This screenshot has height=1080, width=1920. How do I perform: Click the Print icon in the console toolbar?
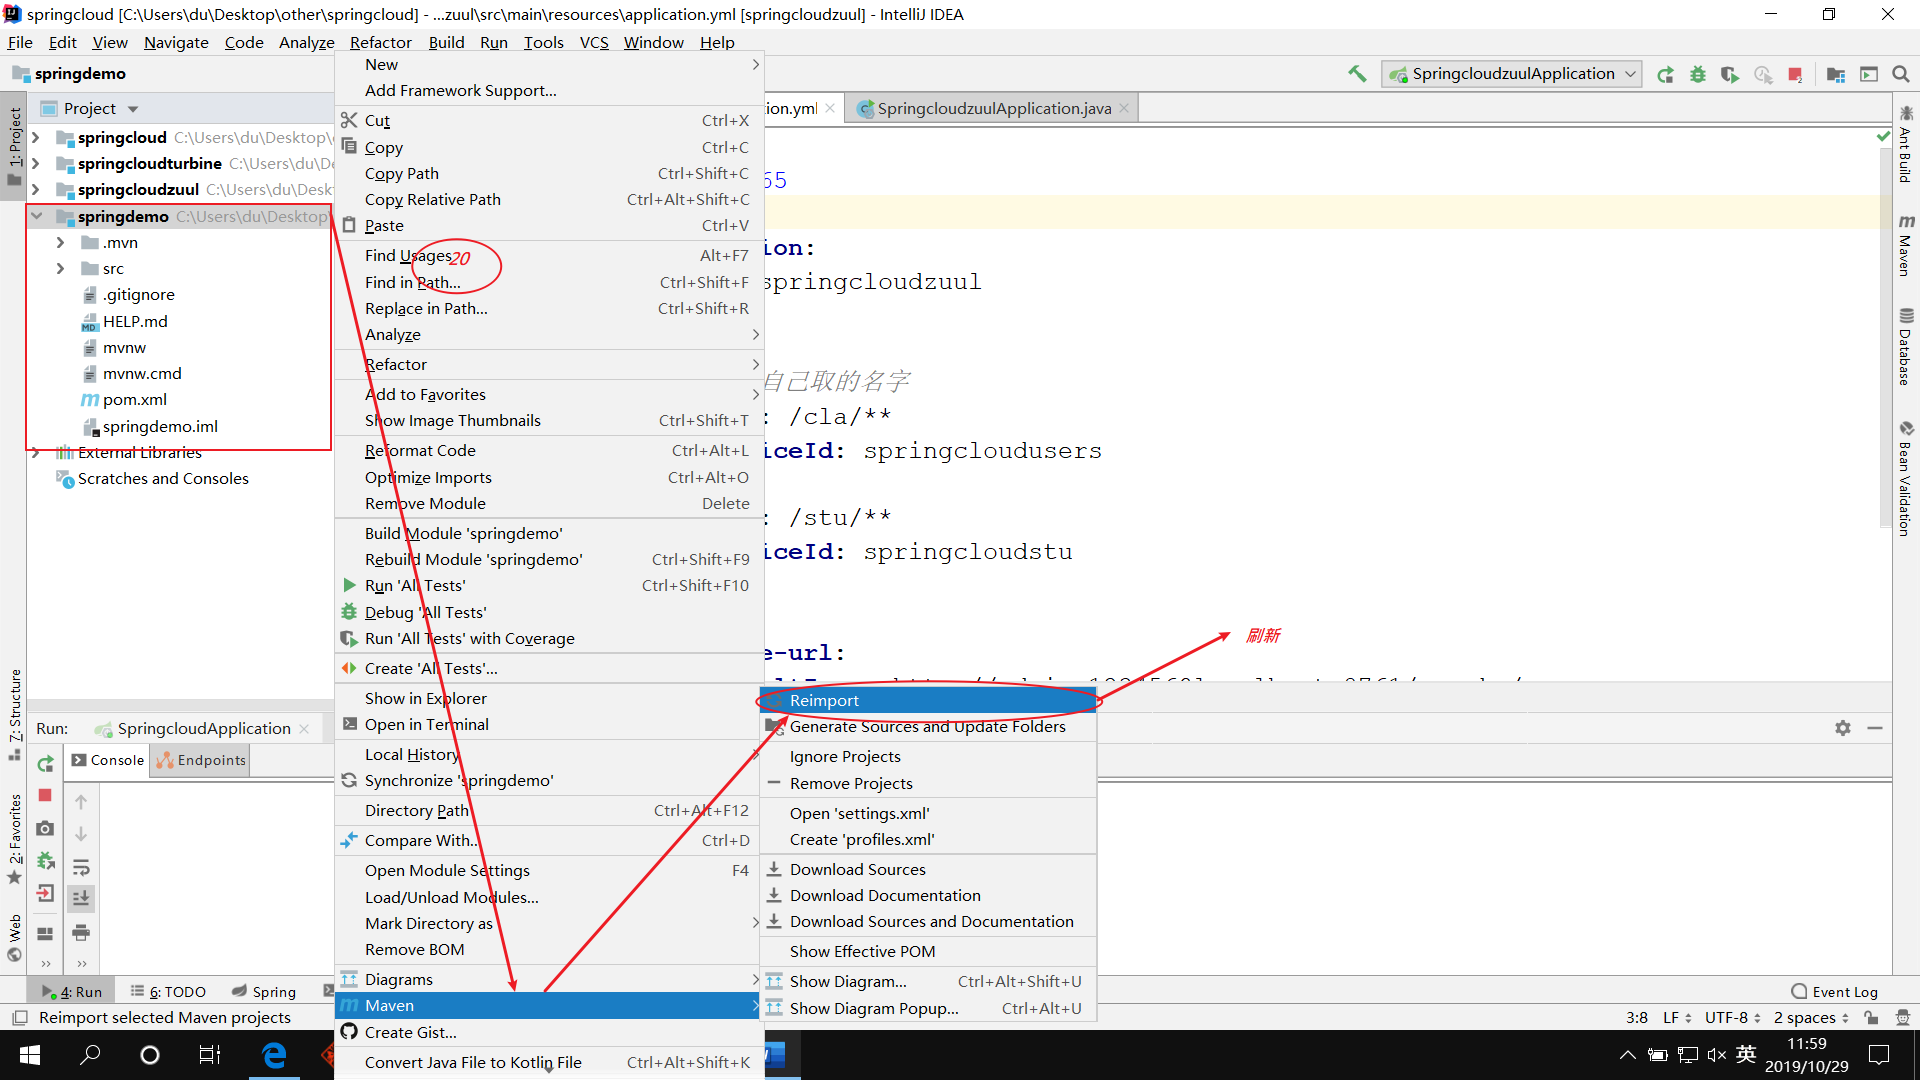[x=81, y=932]
